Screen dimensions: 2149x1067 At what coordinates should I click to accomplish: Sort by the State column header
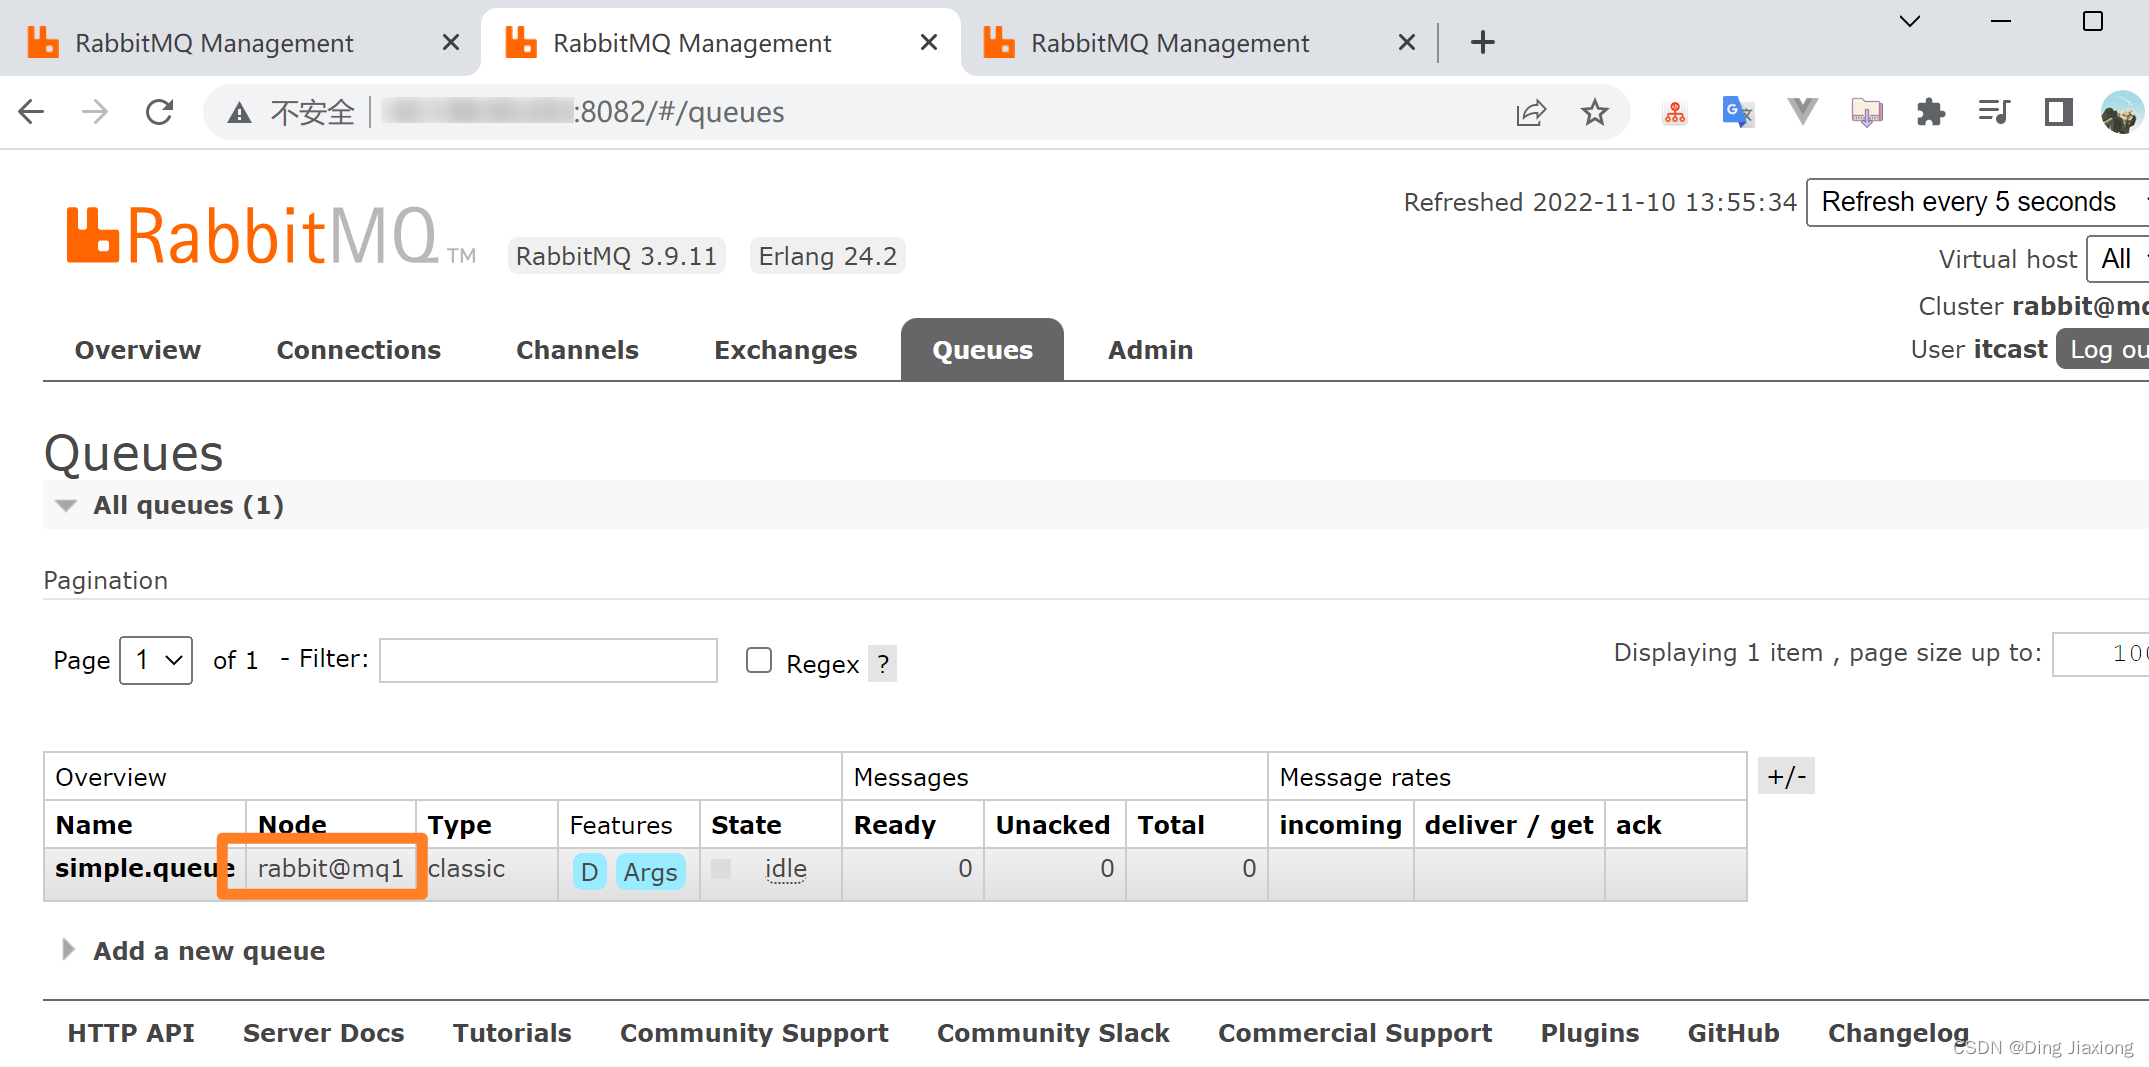pos(746,825)
